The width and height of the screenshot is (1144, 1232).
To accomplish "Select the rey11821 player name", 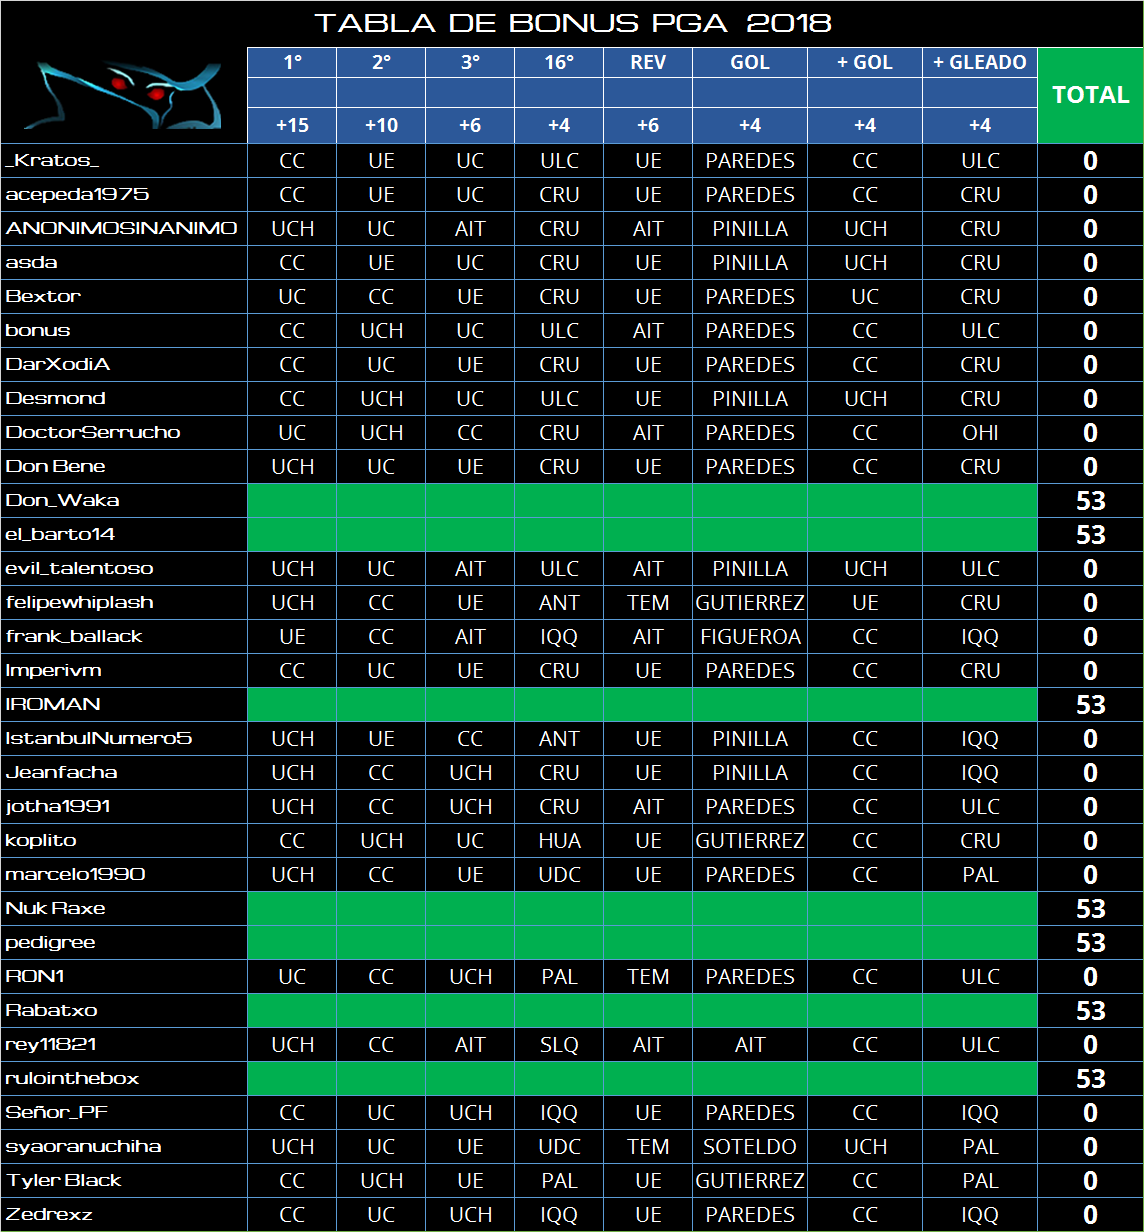I will click(x=51, y=1045).
